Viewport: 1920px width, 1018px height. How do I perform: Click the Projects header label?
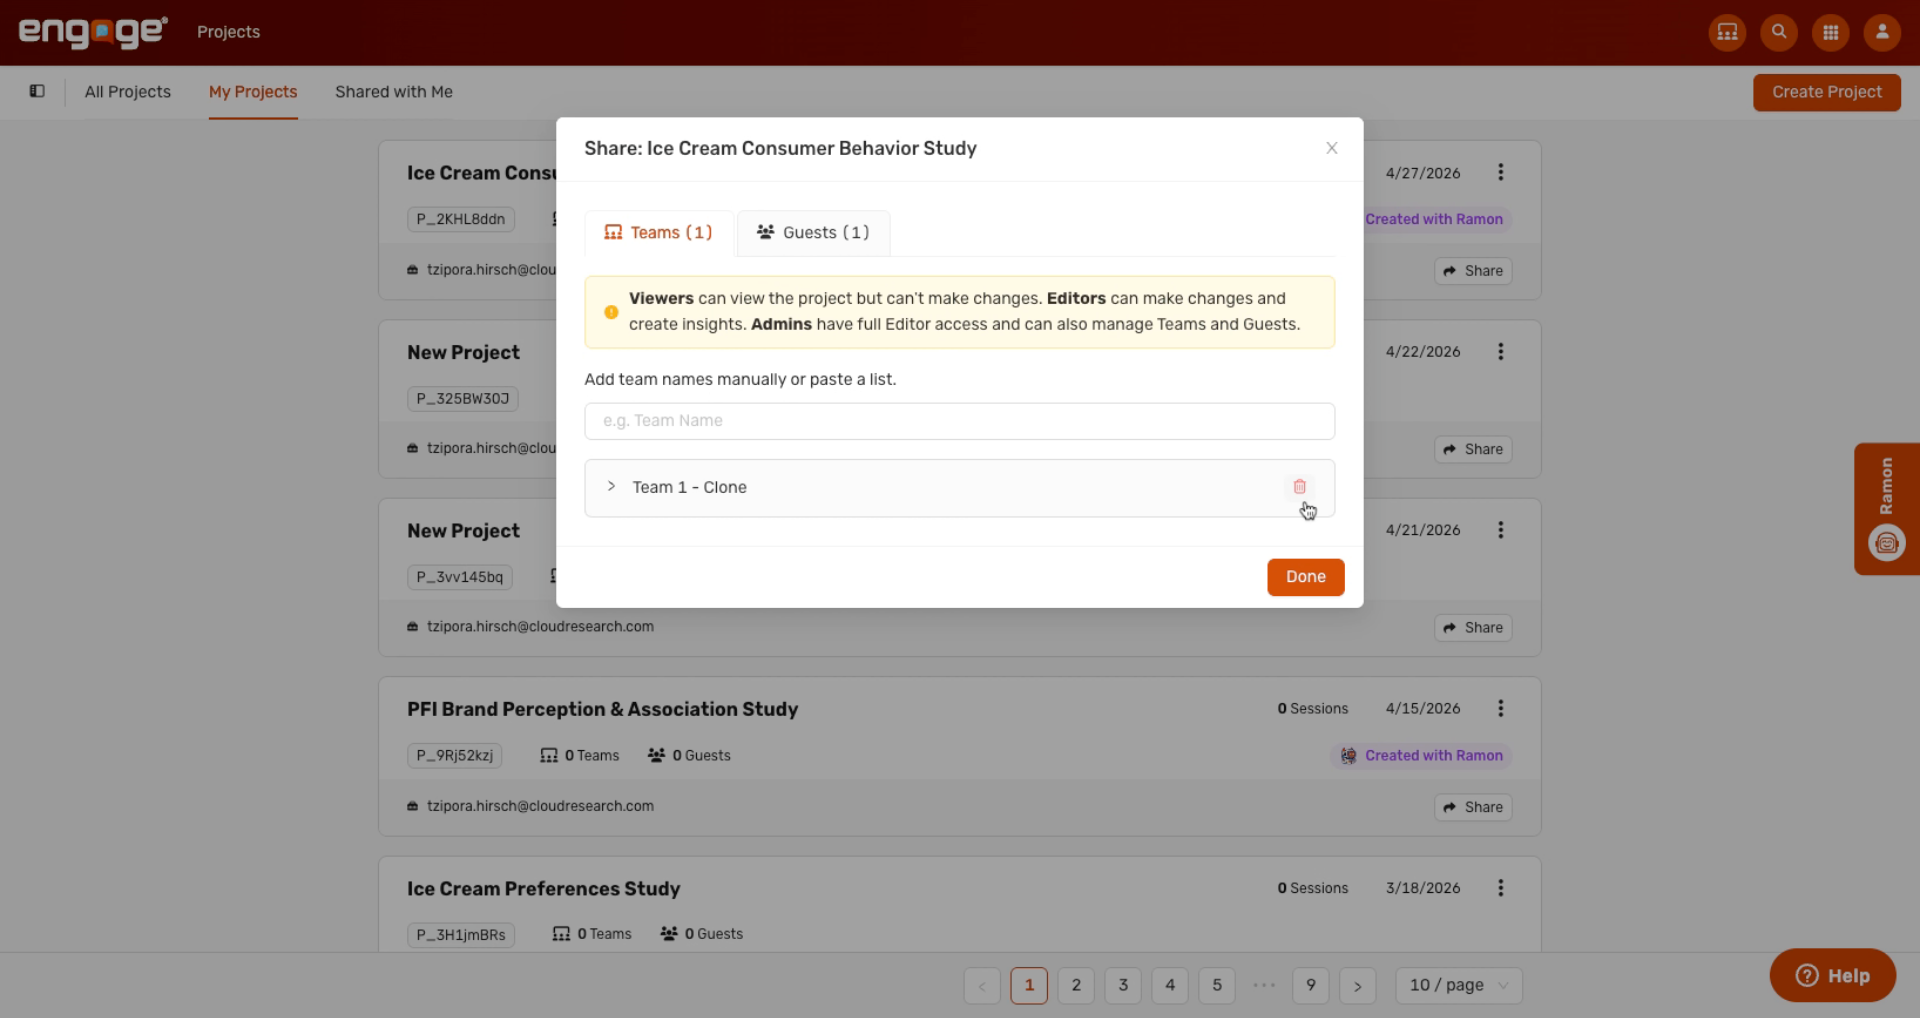[x=228, y=32]
